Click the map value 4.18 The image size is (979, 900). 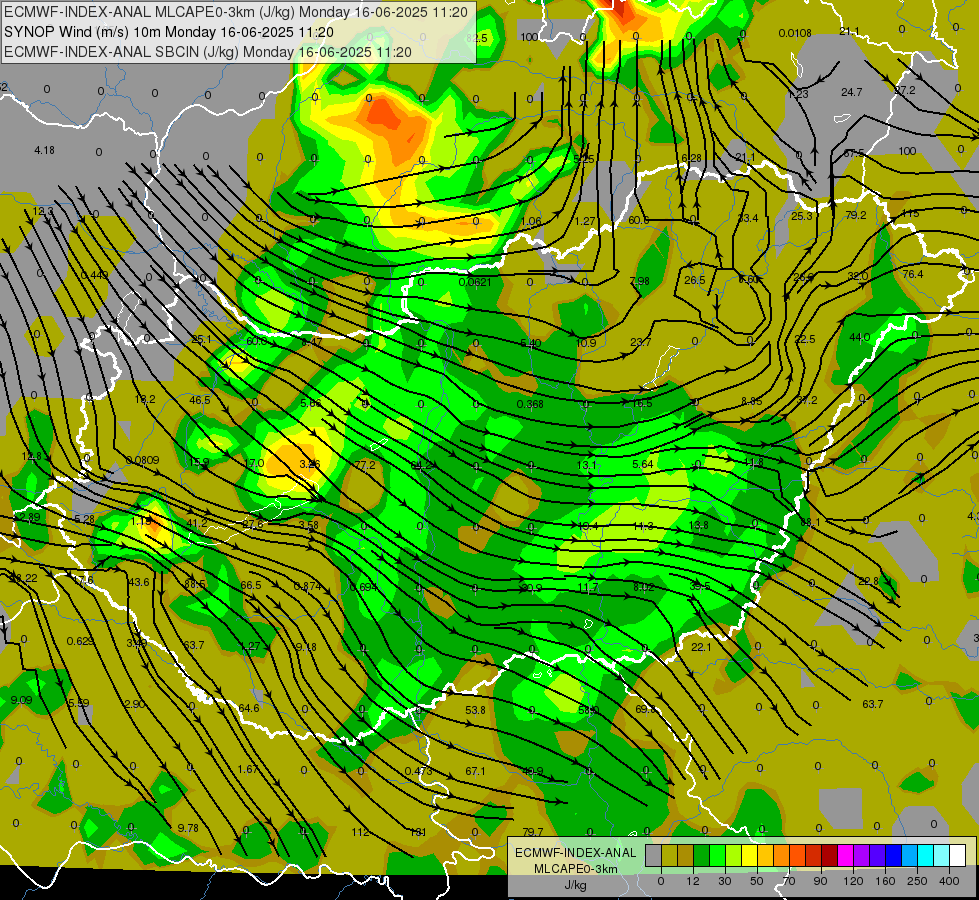[x=44, y=151]
